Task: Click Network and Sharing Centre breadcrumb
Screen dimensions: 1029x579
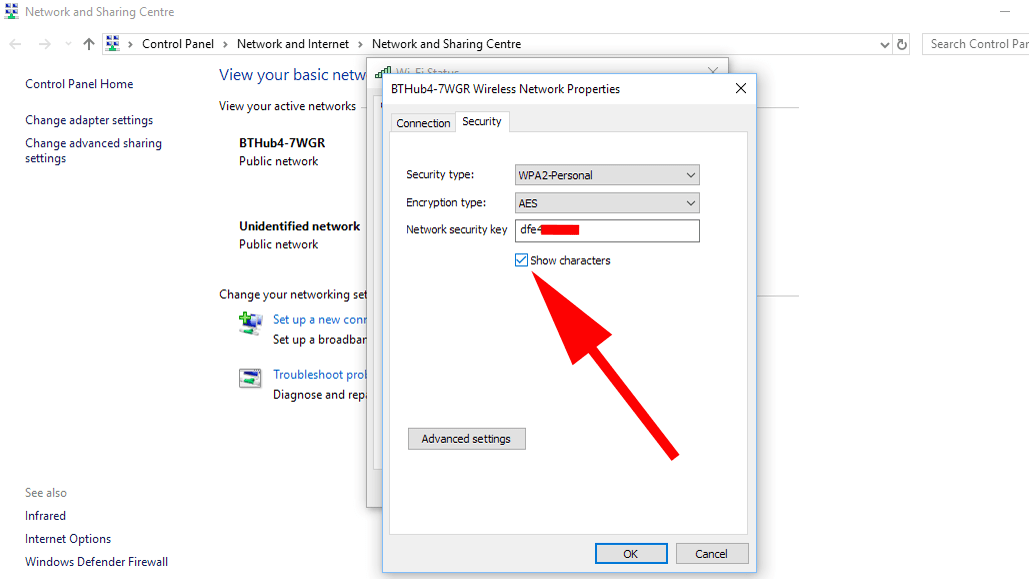Action: 446,44
